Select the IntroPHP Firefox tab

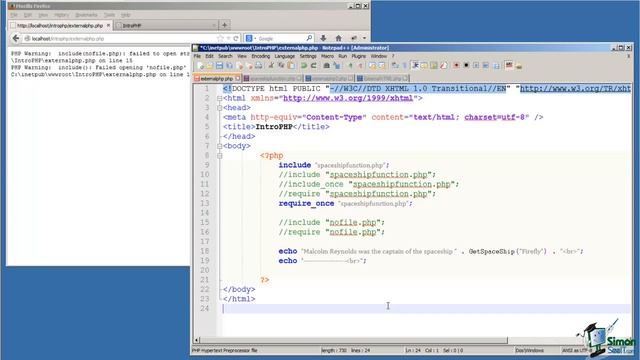(x=165, y=25)
